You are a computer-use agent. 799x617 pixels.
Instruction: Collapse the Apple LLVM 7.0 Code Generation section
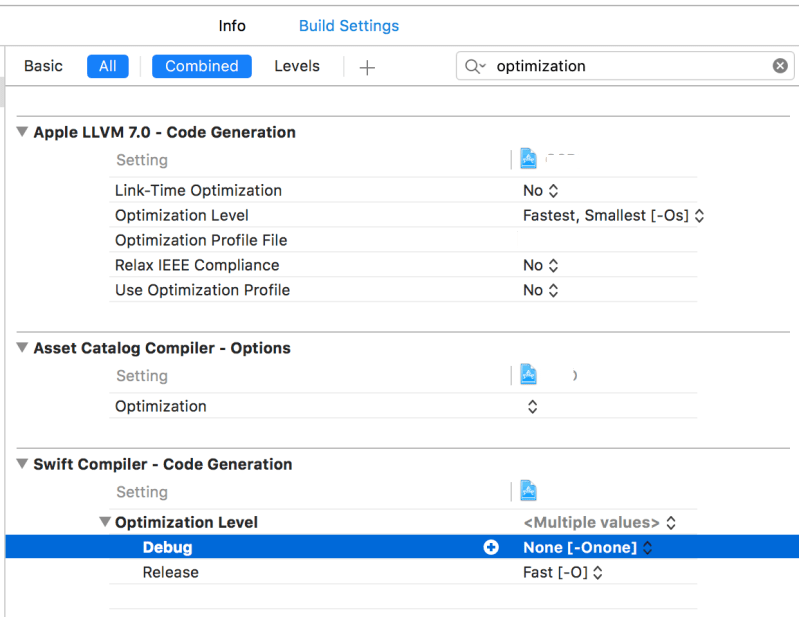[22, 132]
